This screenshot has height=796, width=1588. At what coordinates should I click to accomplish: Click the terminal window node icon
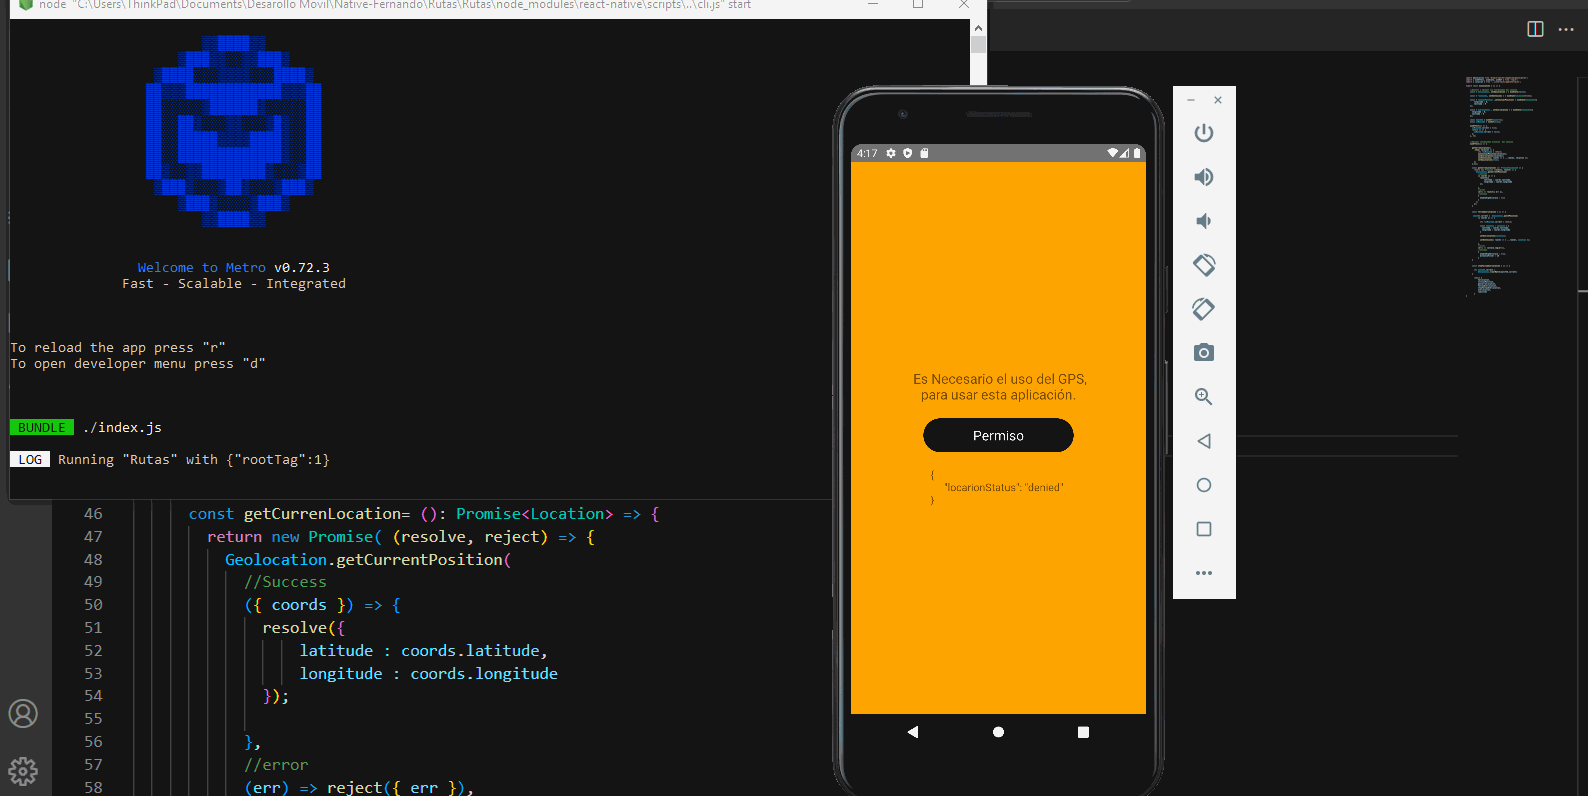coord(26,5)
